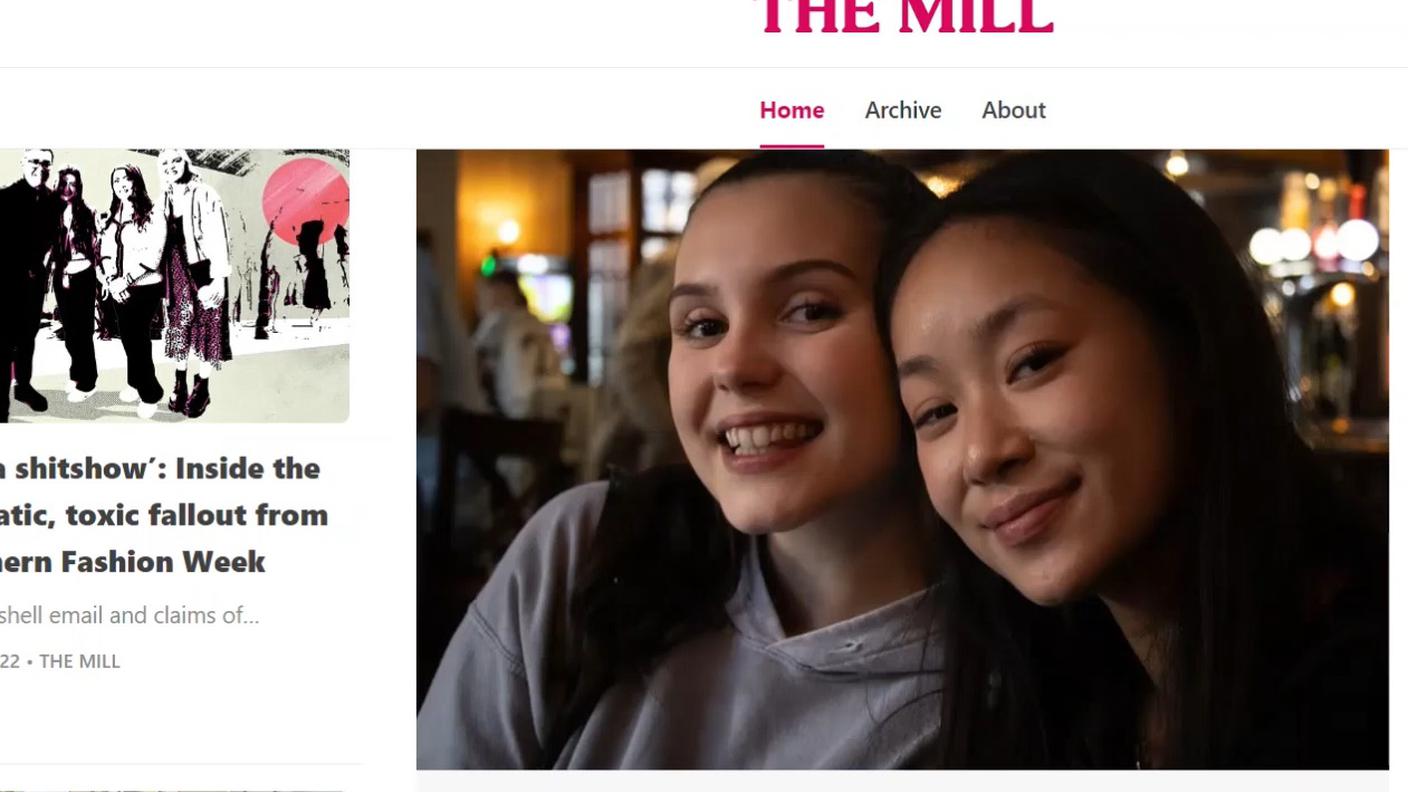Select THE MILL byline under the article
This screenshot has width=1408, height=792.
[79, 661]
